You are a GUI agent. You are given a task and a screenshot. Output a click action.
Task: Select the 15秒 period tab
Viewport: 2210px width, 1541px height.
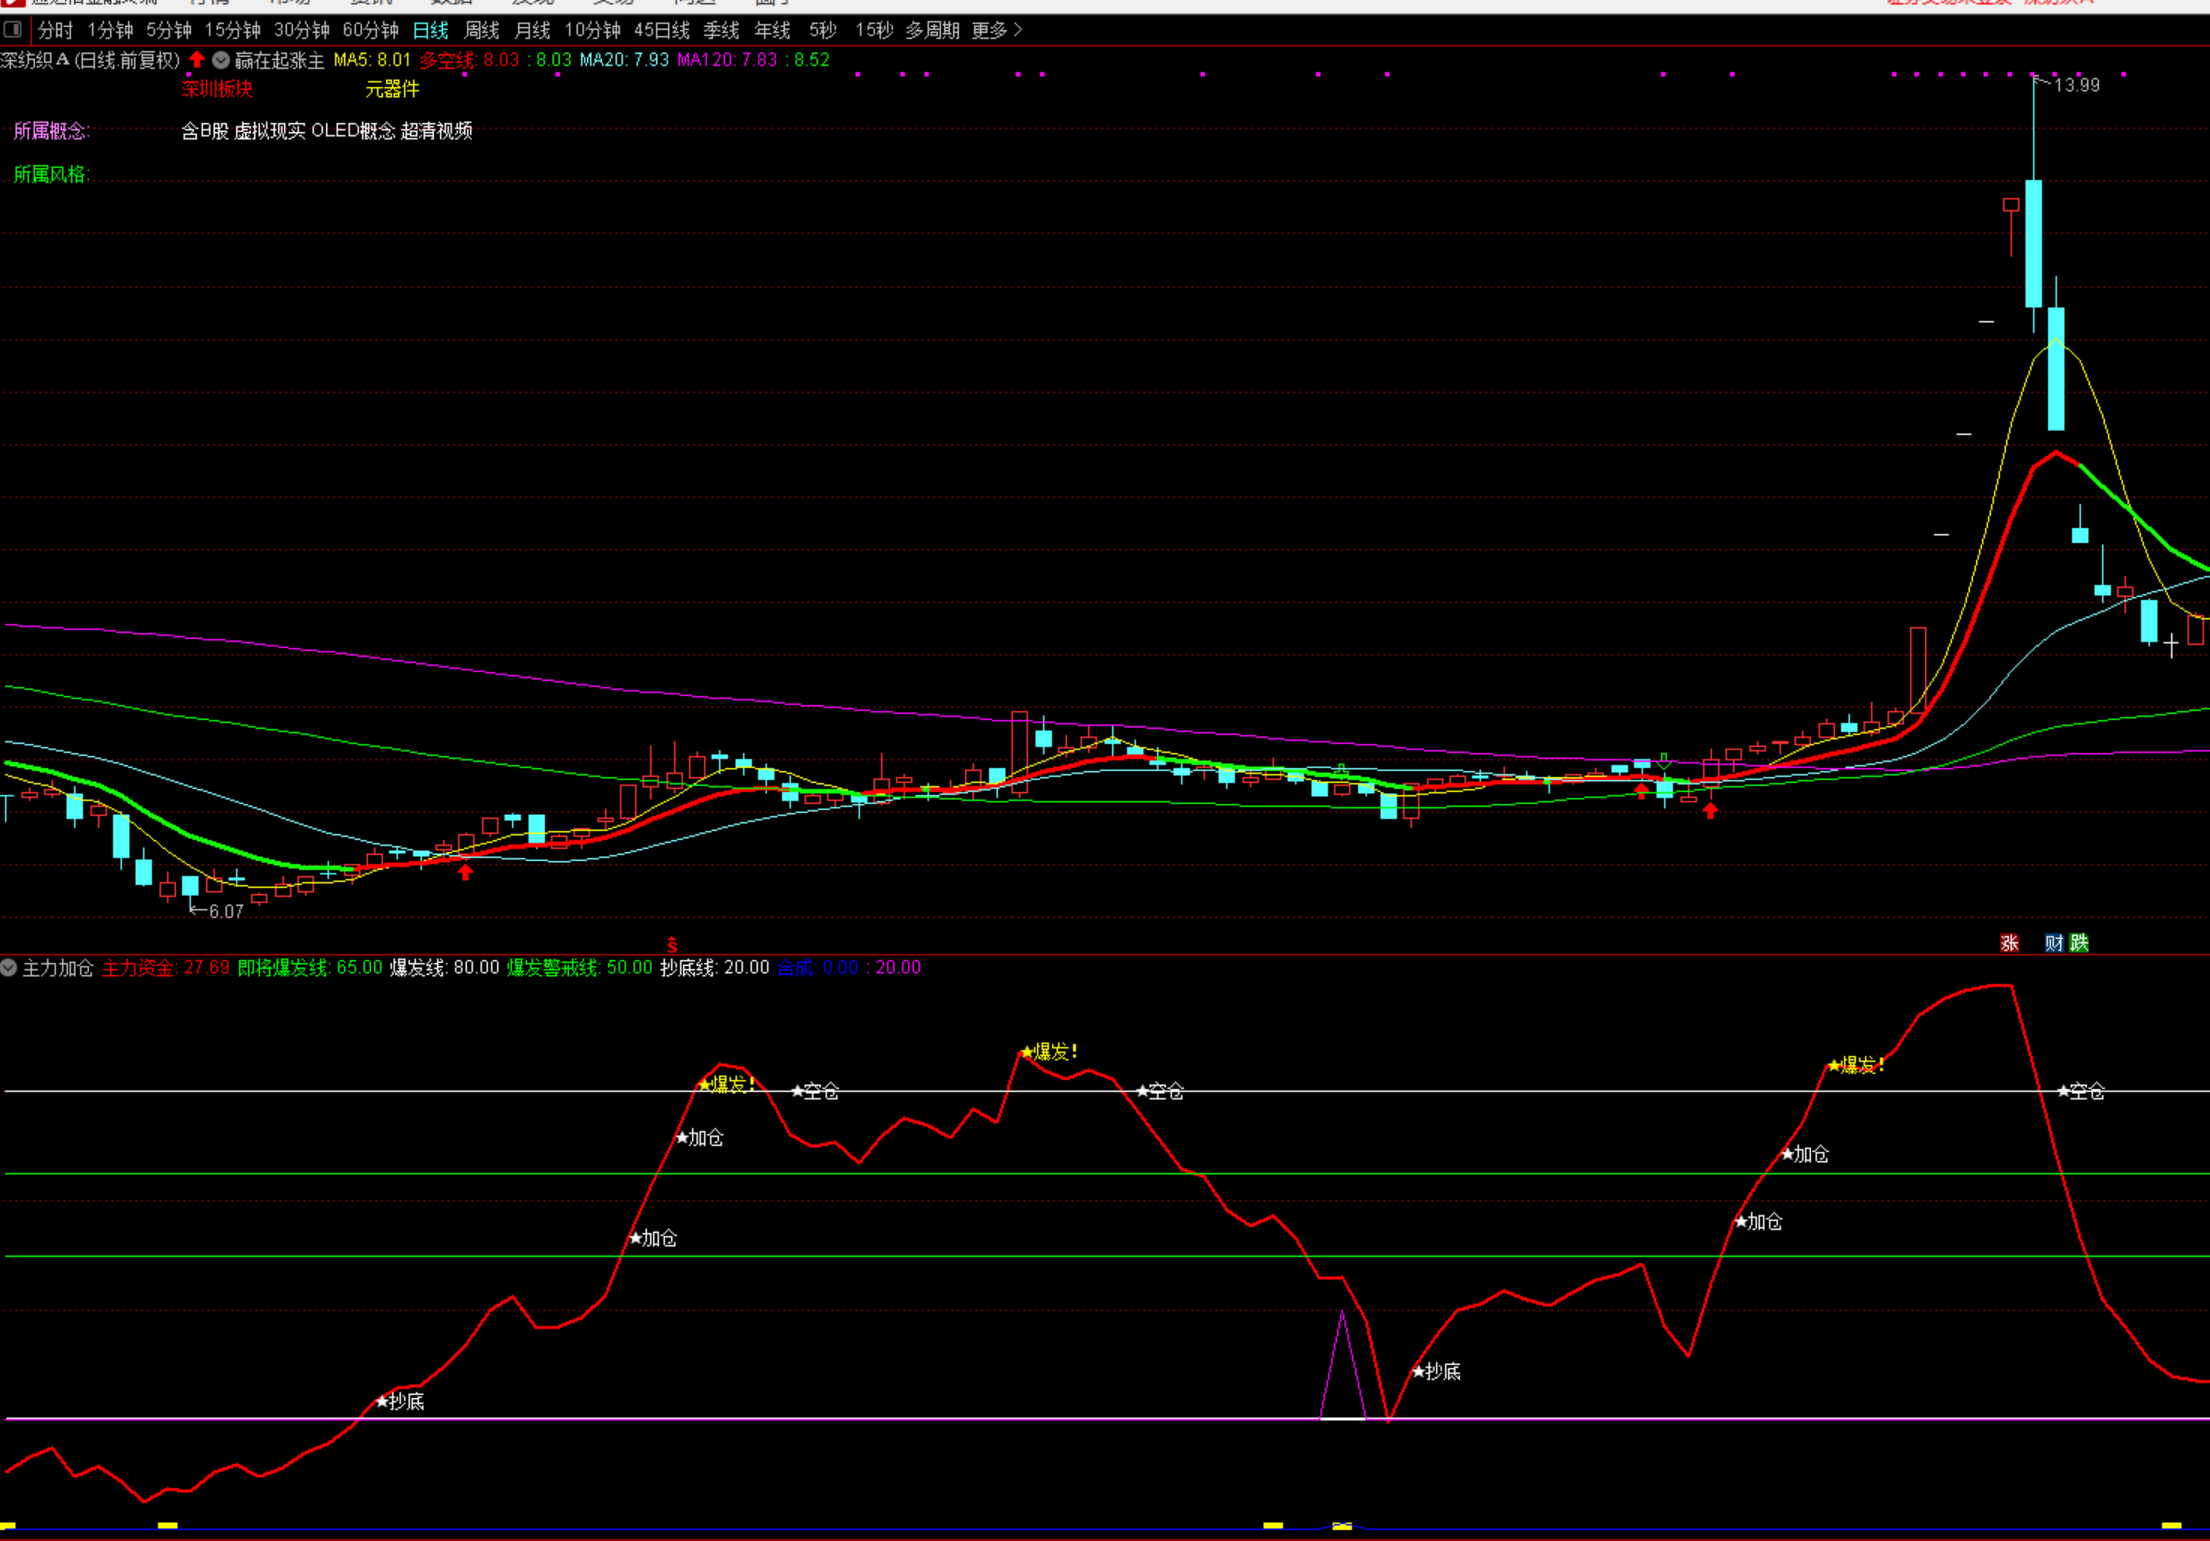pyautogui.click(x=874, y=30)
